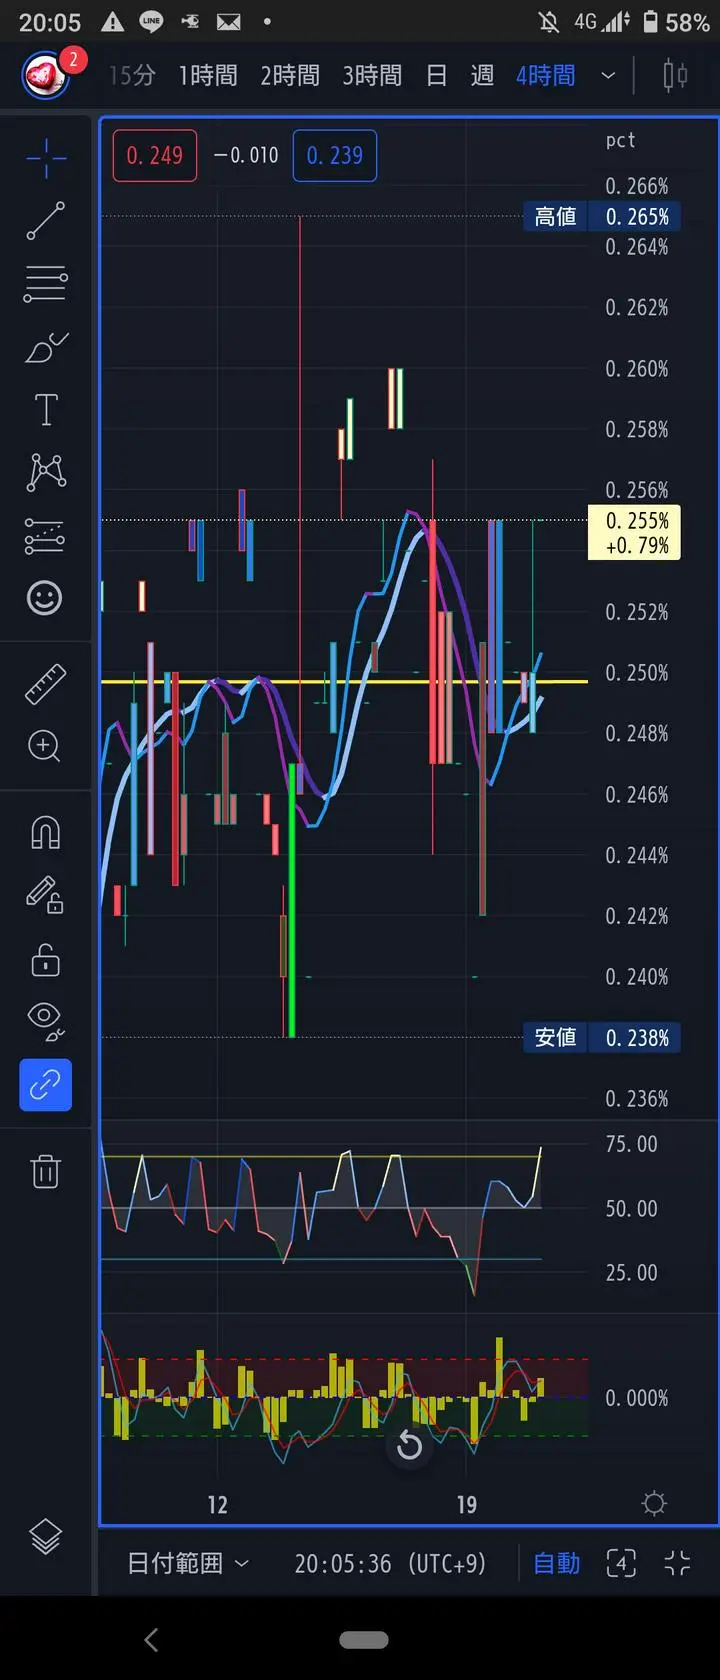This screenshot has width=720, height=1680.
Task: Tap the warning triangle icon in status bar
Action: [x=112, y=22]
